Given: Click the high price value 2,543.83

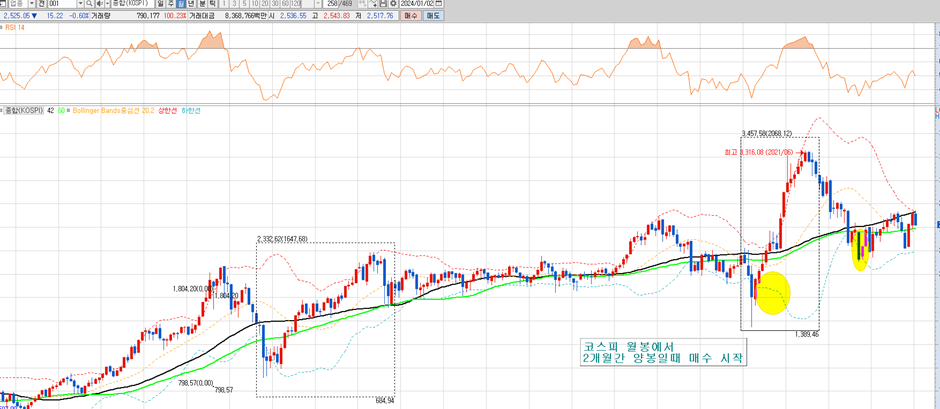Looking at the screenshot, I should pos(336,16).
